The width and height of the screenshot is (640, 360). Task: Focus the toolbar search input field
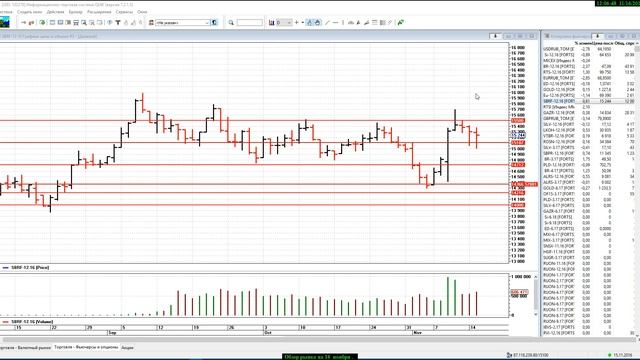pyautogui.click(x=249, y=22)
